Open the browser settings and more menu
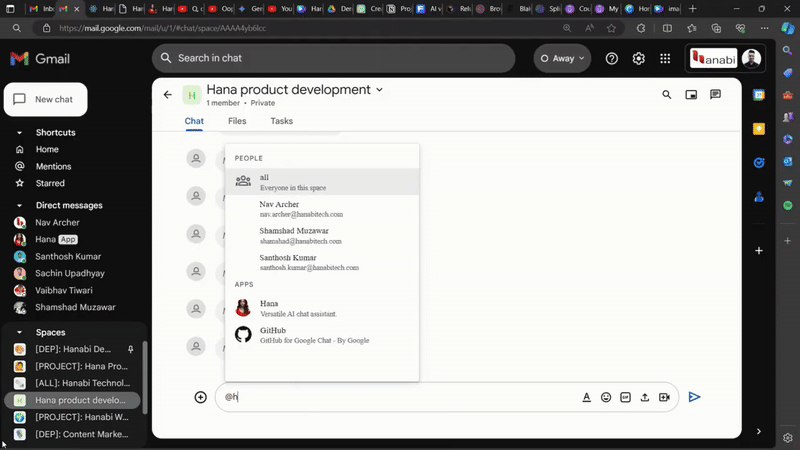The width and height of the screenshot is (800, 450). pos(764,28)
